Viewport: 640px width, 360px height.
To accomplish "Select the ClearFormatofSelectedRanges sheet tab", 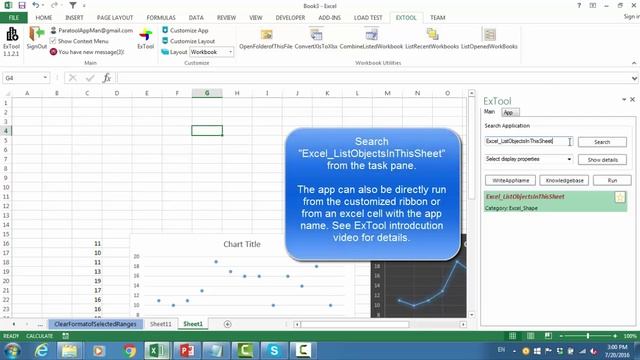I will point(96,324).
